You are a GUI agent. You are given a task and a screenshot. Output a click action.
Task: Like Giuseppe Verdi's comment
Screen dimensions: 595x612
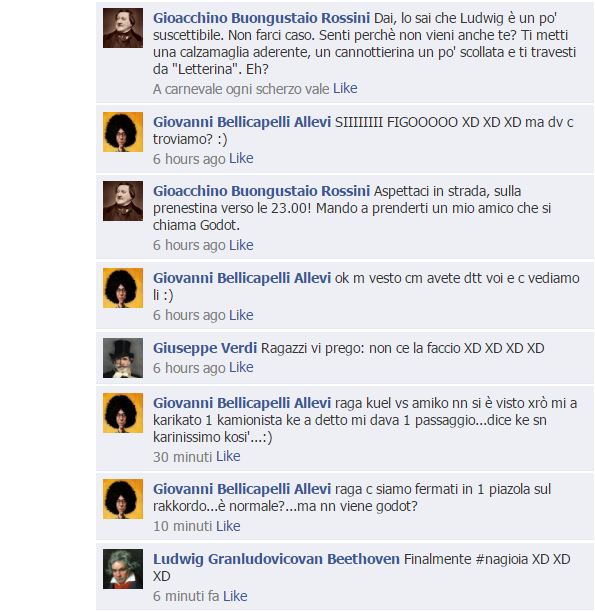click(x=241, y=368)
